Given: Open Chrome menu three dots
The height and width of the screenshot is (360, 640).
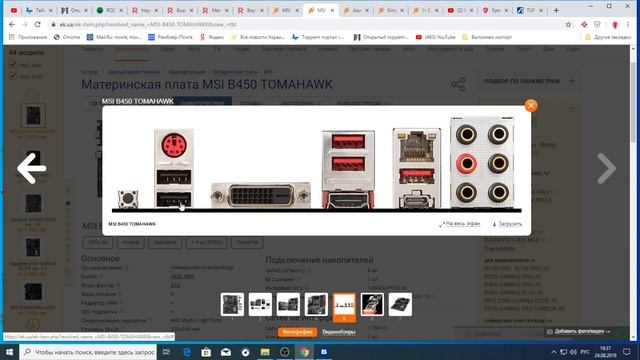Looking at the screenshot, I should point(628,24).
